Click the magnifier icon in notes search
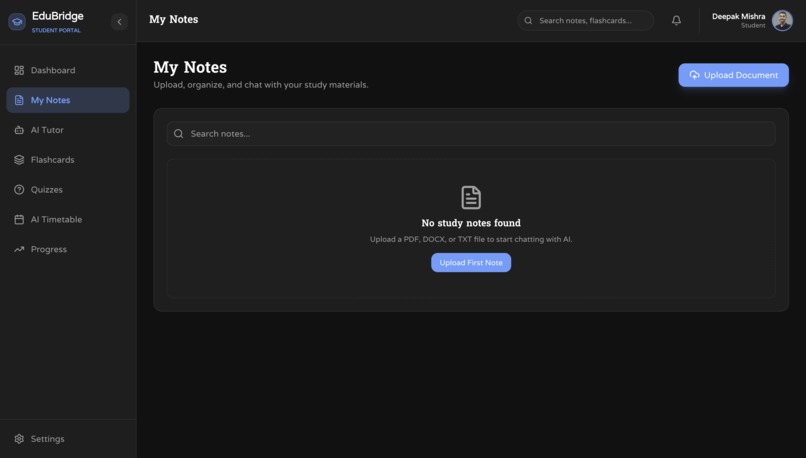Image resolution: width=806 pixels, height=458 pixels. click(x=178, y=134)
